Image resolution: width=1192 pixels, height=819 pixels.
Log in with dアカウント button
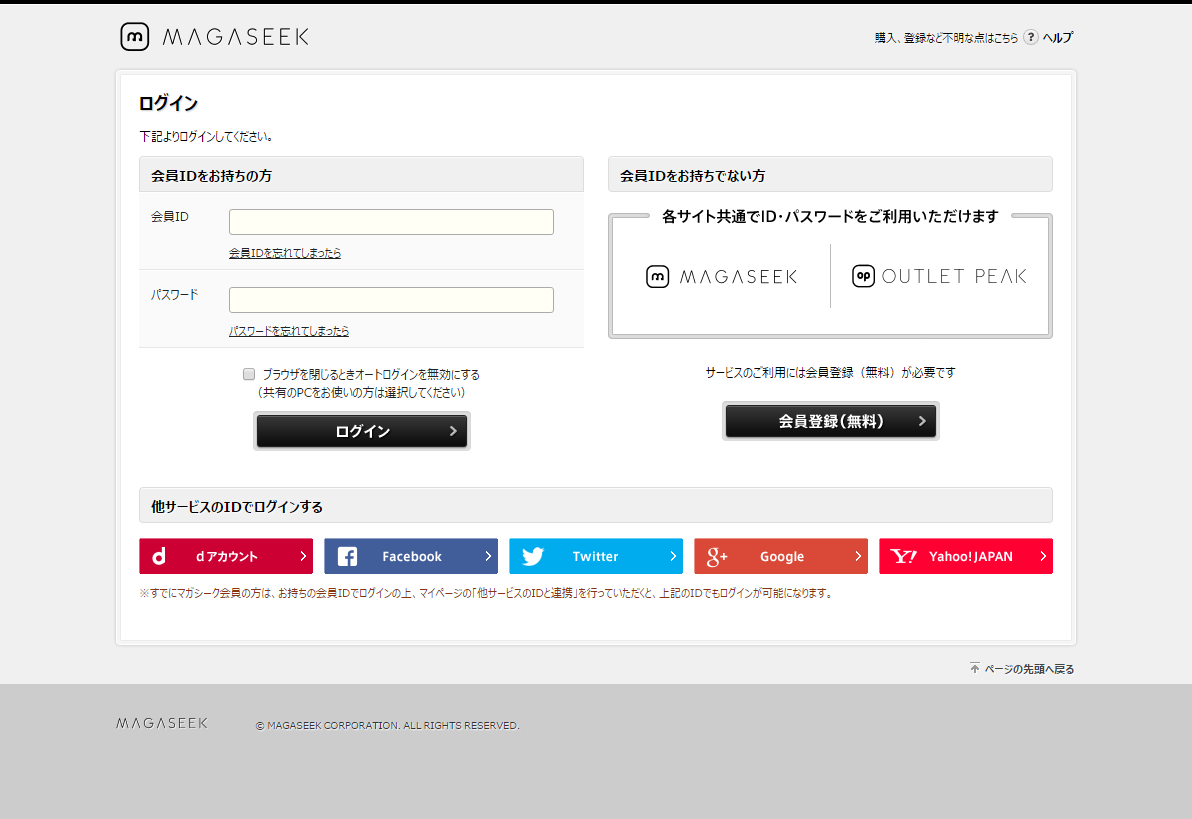[x=226, y=556]
